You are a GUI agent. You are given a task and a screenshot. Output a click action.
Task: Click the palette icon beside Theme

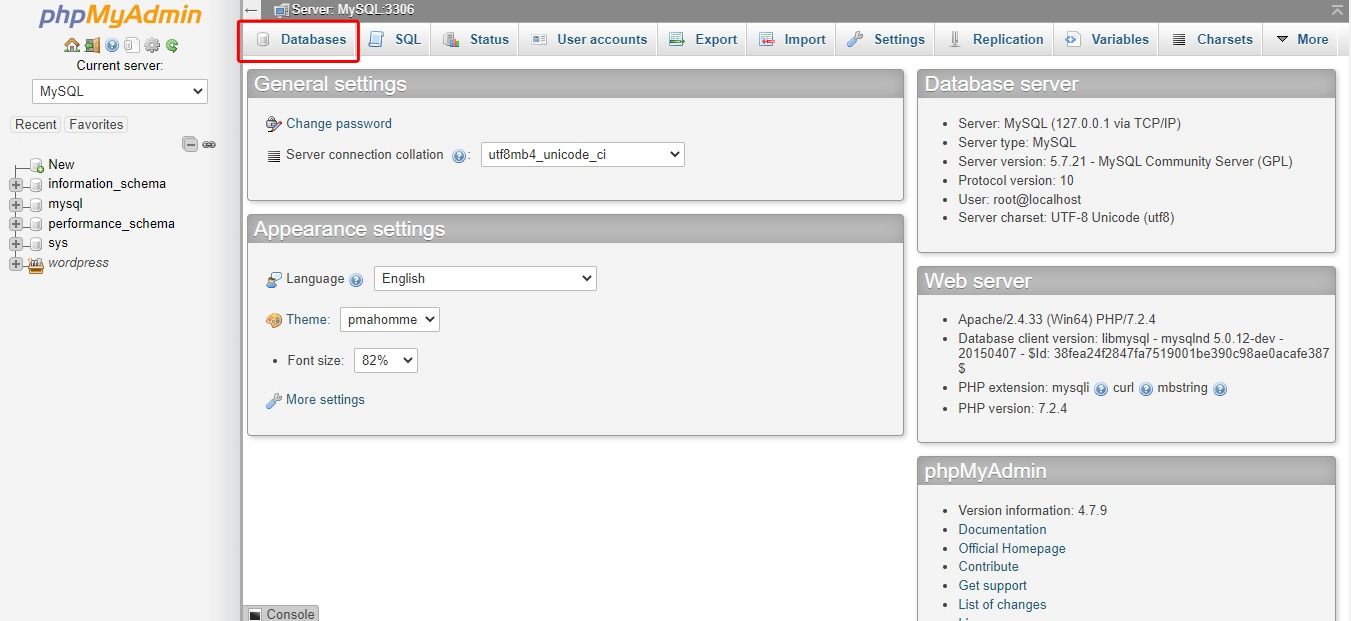coord(274,320)
